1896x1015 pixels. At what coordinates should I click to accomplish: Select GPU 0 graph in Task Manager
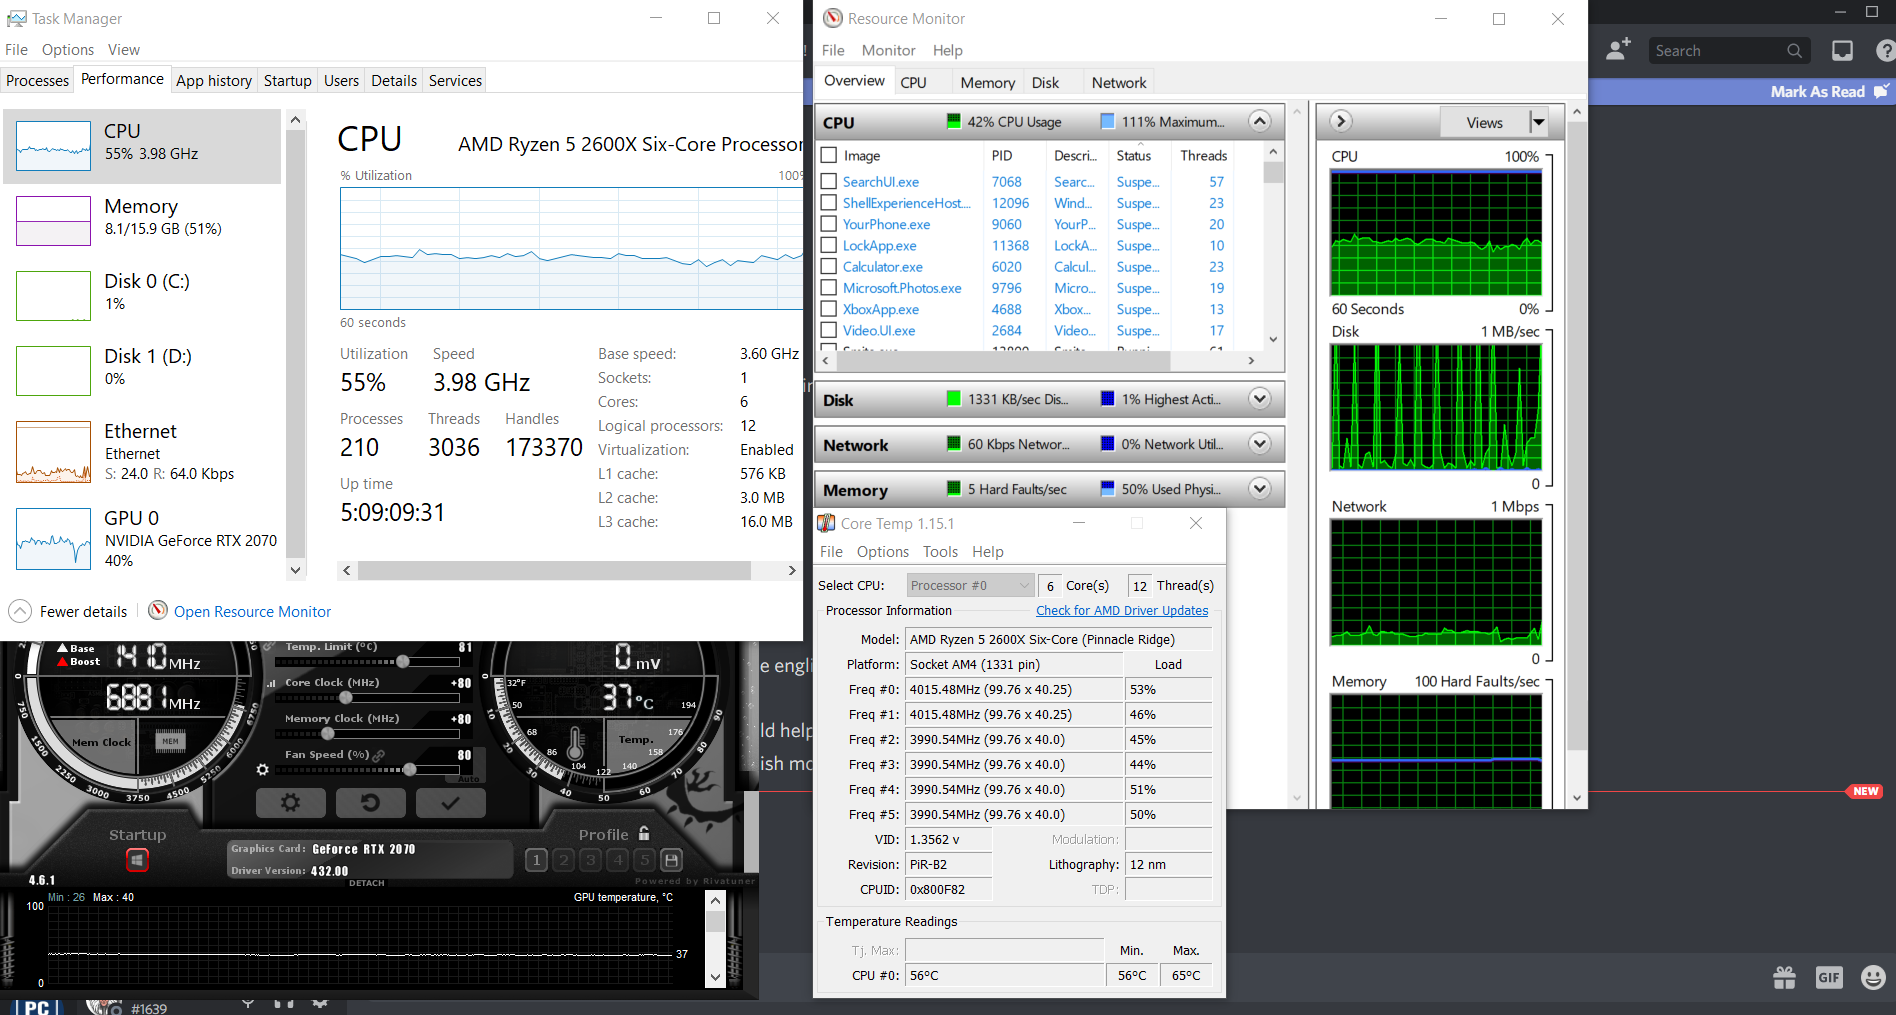click(54, 539)
